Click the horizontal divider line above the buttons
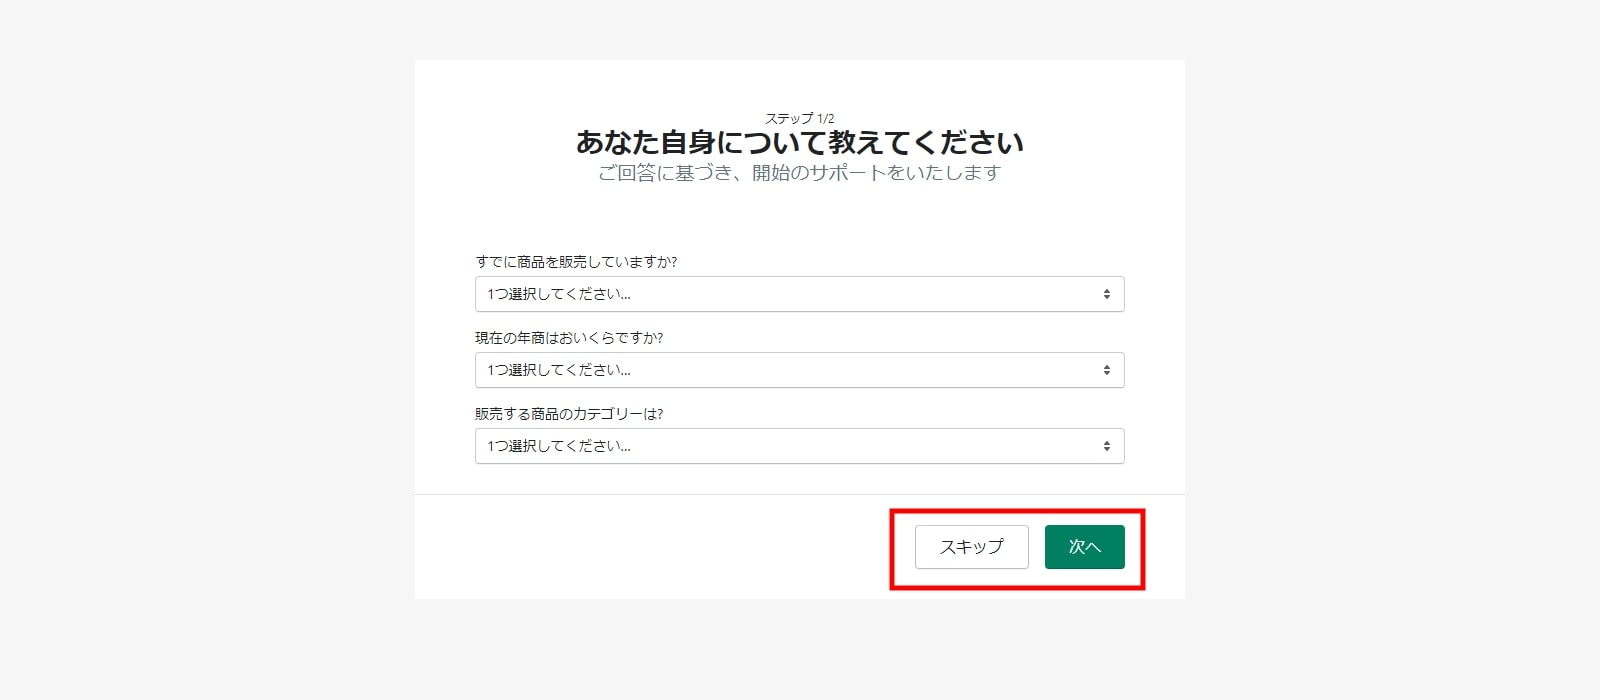The width and height of the screenshot is (1600, 700). (x=650, y=494)
